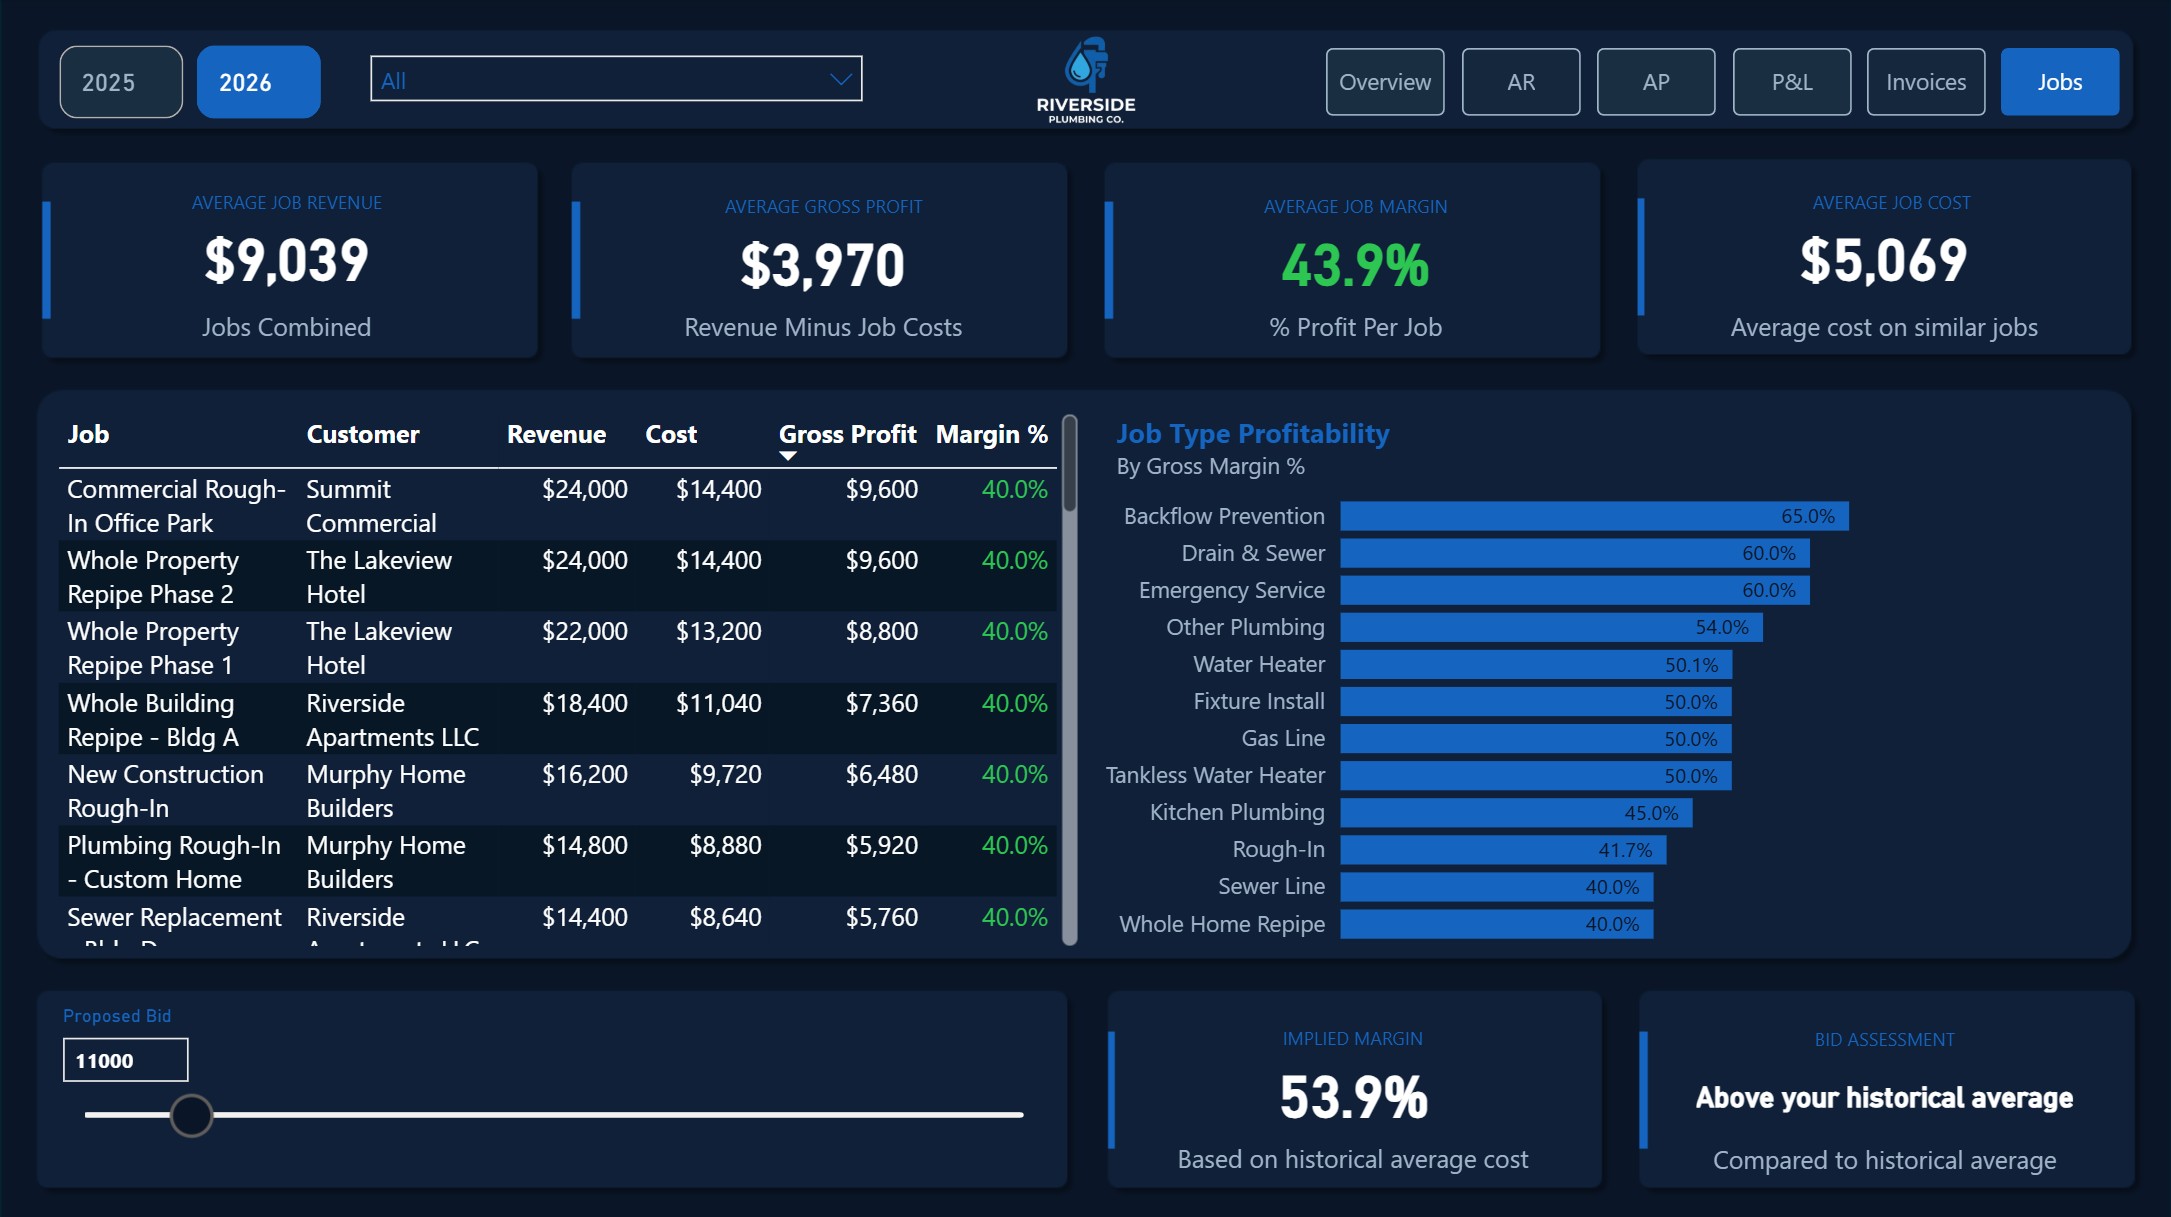Sort table by Job column header

pyautogui.click(x=88, y=434)
